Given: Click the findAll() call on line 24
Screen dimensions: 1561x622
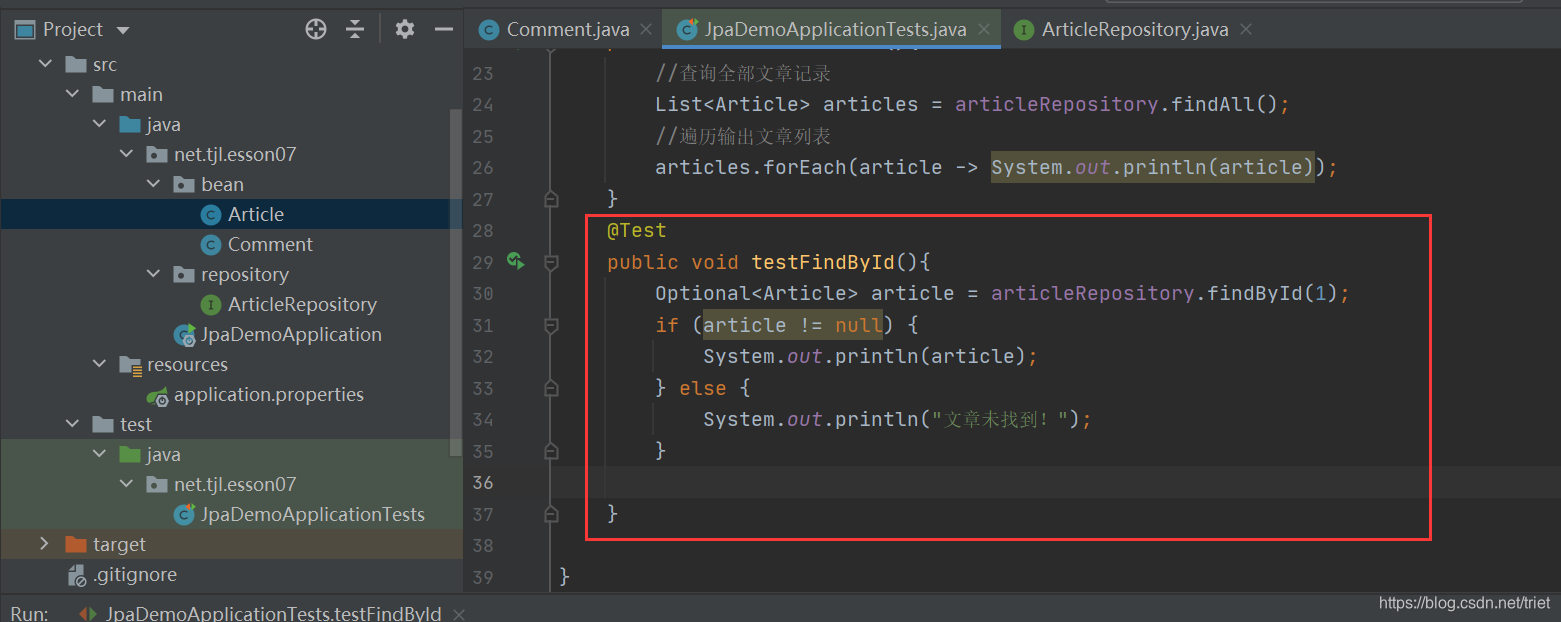Looking at the screenshot, I should coord(1224,104).
